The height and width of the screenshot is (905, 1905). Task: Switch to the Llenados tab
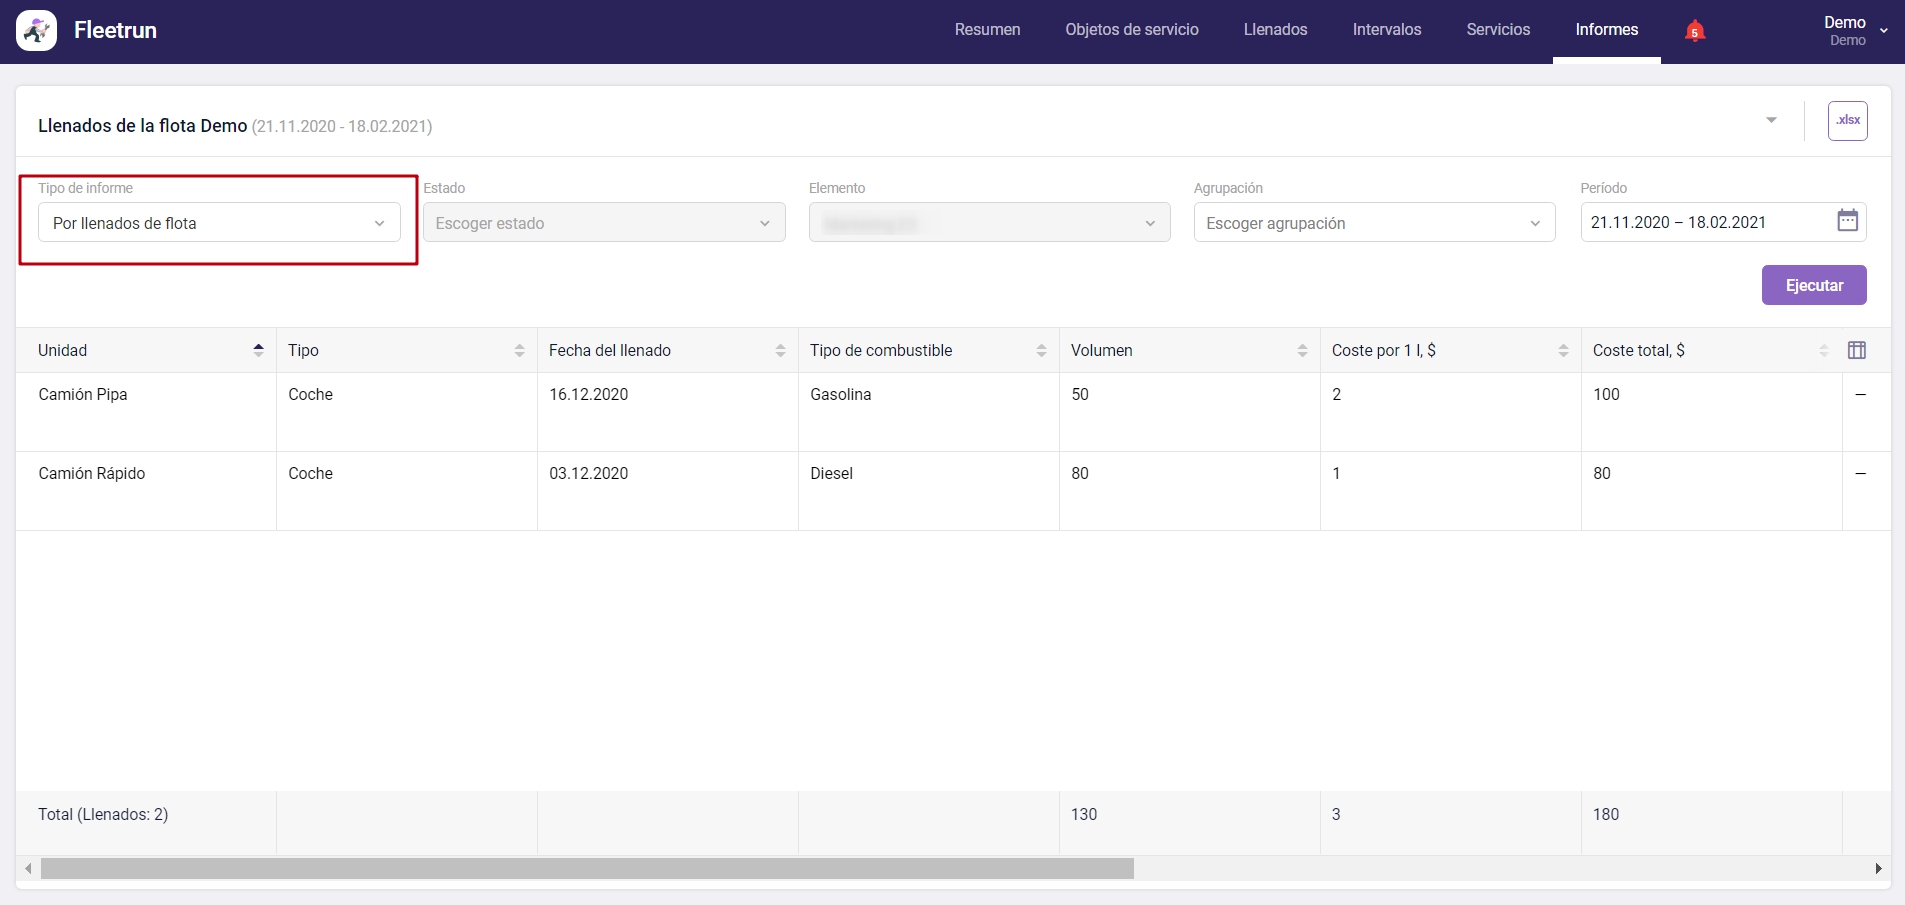(x=1275, y=30)
